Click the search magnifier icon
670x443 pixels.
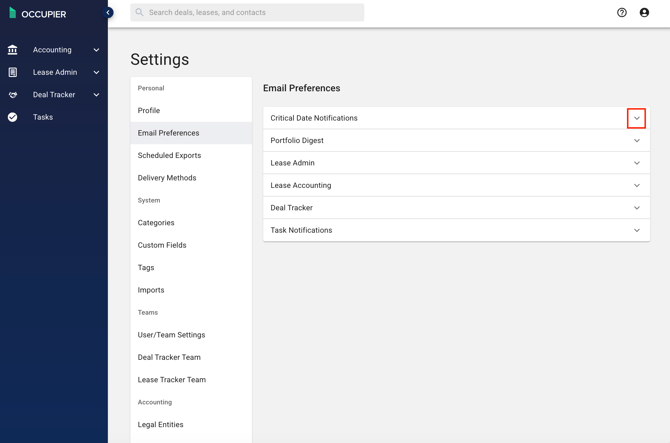[x=139, y=12]
